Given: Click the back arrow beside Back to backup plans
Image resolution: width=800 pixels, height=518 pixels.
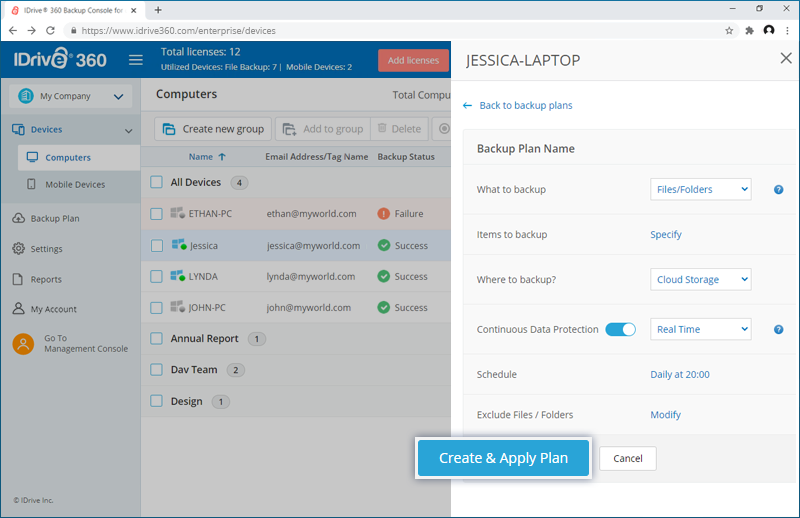Looking at the screenshot, I should pyautogui.click(x=467, y=106).
